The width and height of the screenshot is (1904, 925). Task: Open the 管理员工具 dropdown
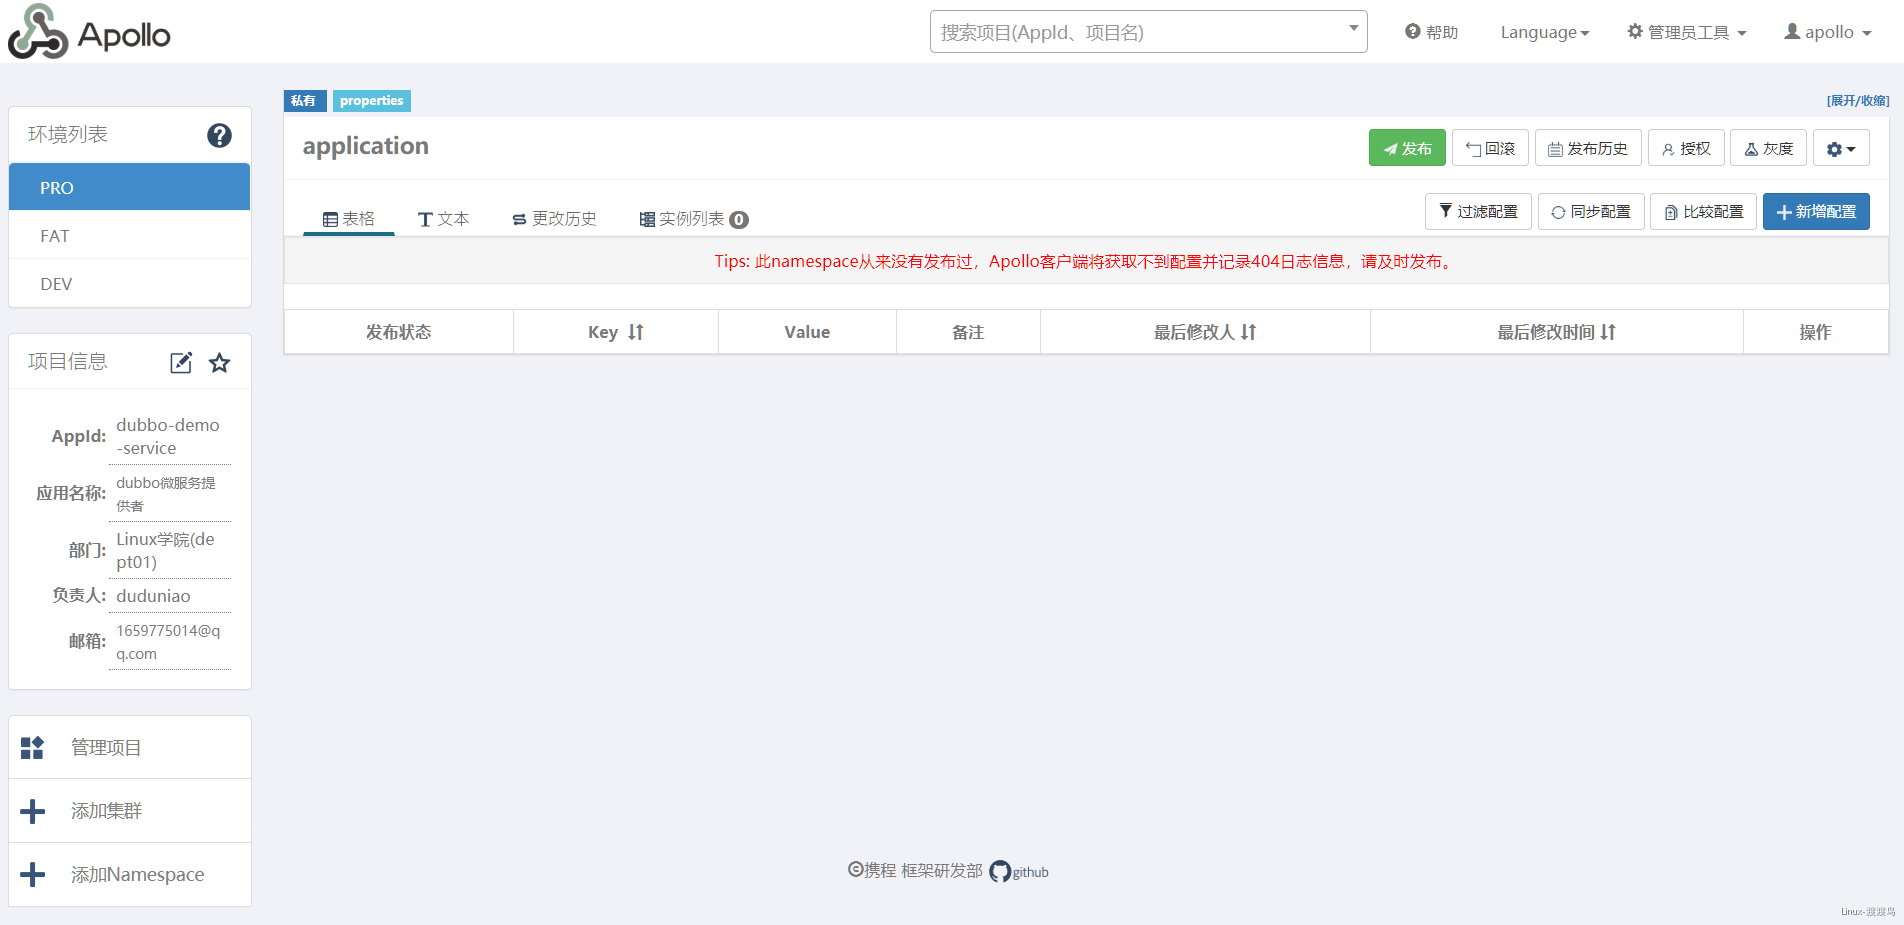(1687, 32)
